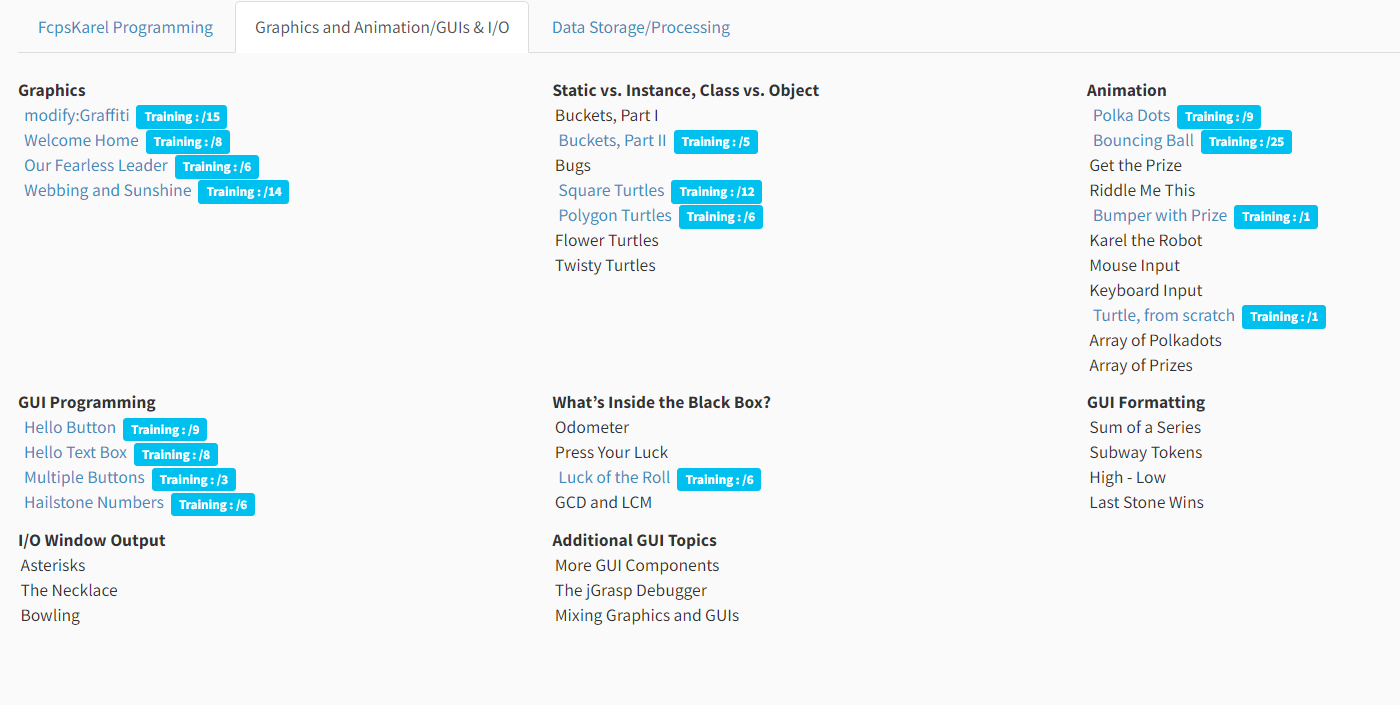Screen dimensions: 1400x705
Task: Open the Hailstone Numbers link
Action: [94, 502]
